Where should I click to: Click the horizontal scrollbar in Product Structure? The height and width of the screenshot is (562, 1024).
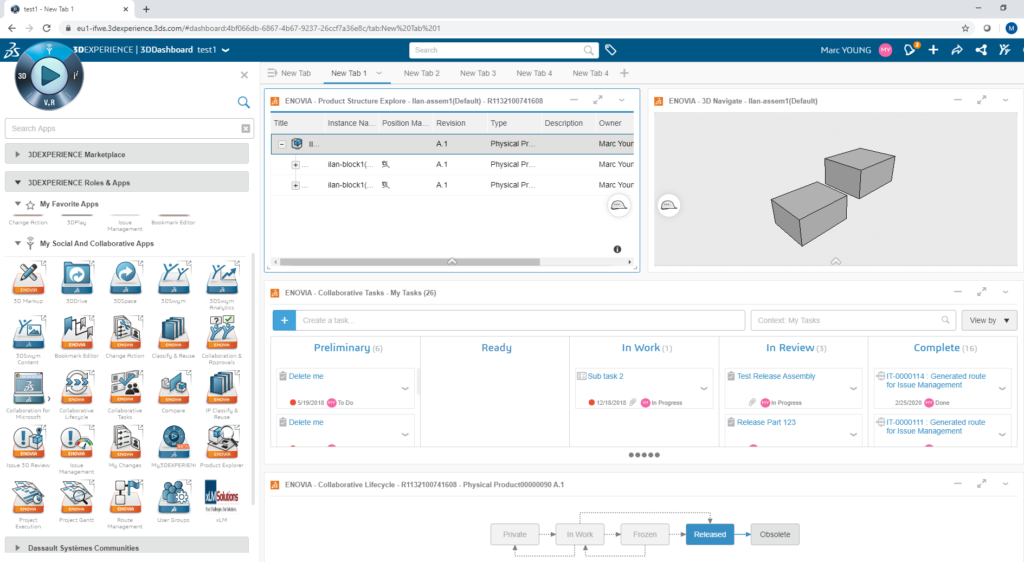click(x=410, y=262)
